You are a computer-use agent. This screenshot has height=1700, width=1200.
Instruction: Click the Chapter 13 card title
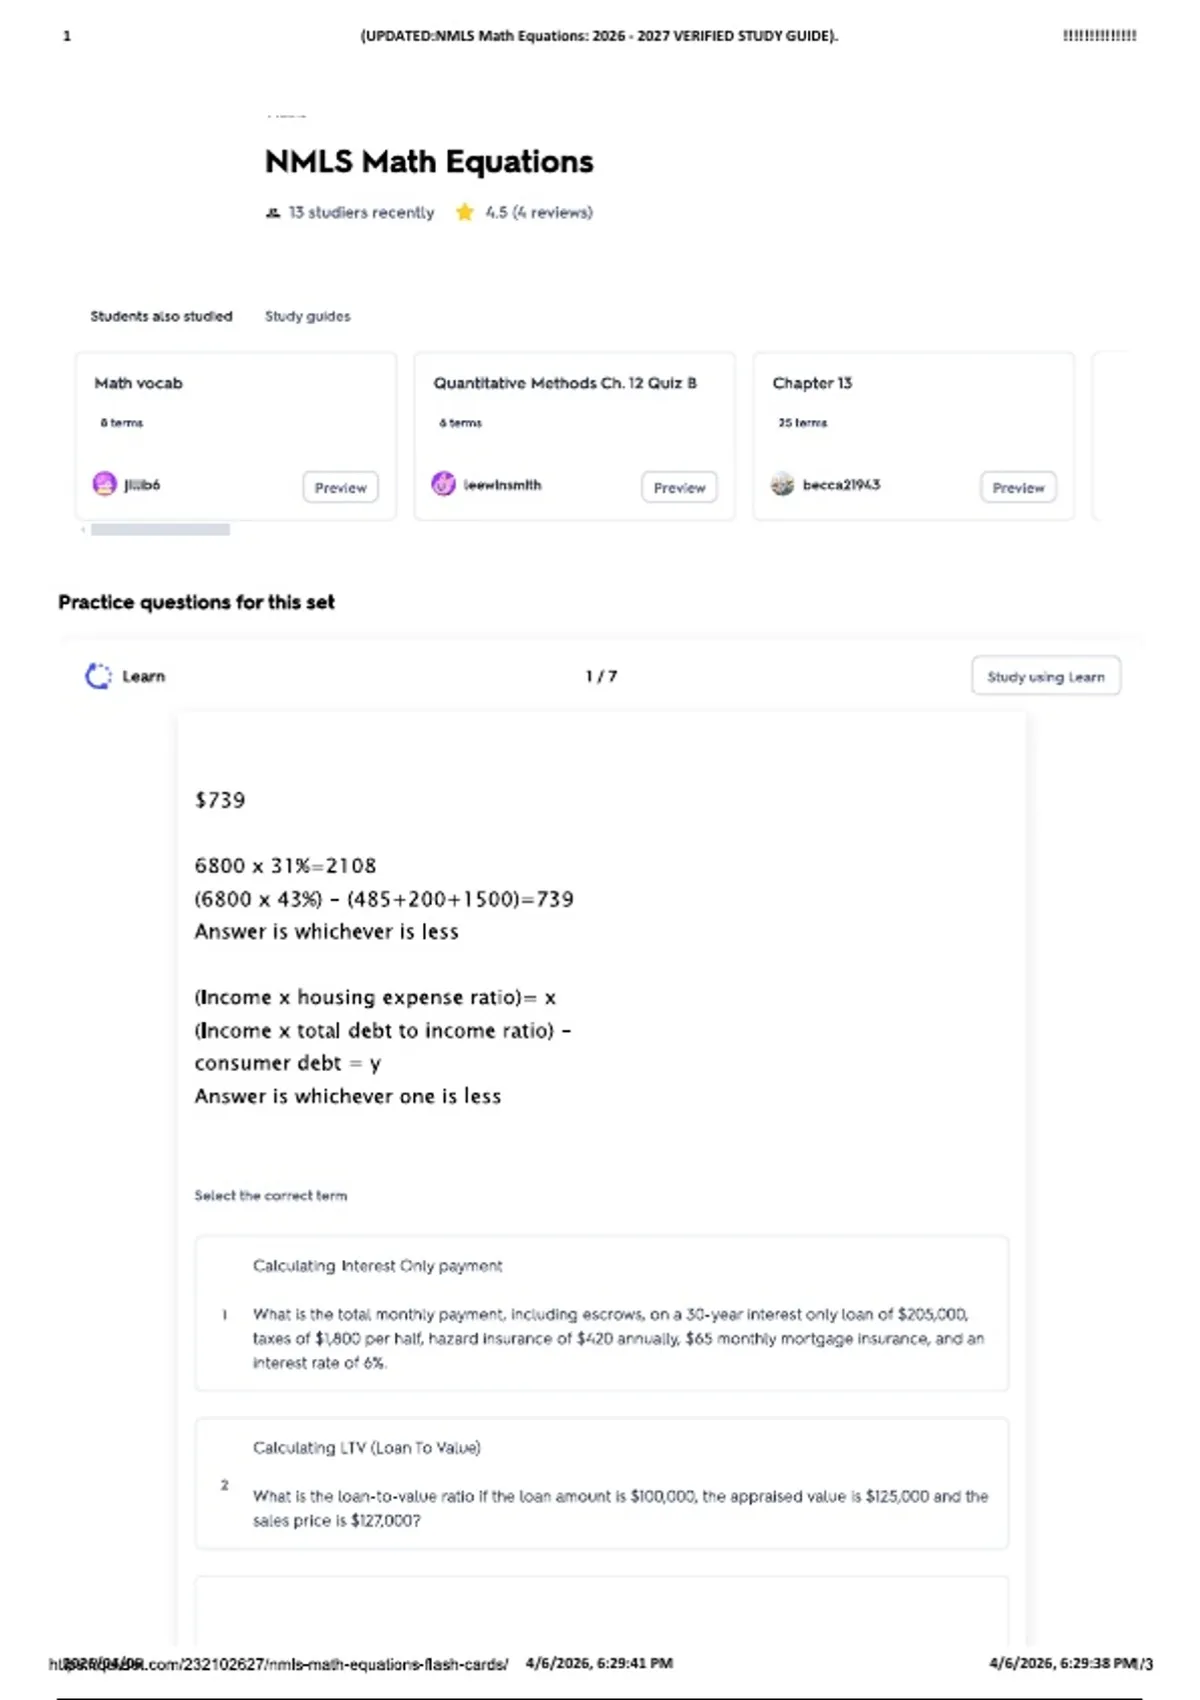pos(812,383)
